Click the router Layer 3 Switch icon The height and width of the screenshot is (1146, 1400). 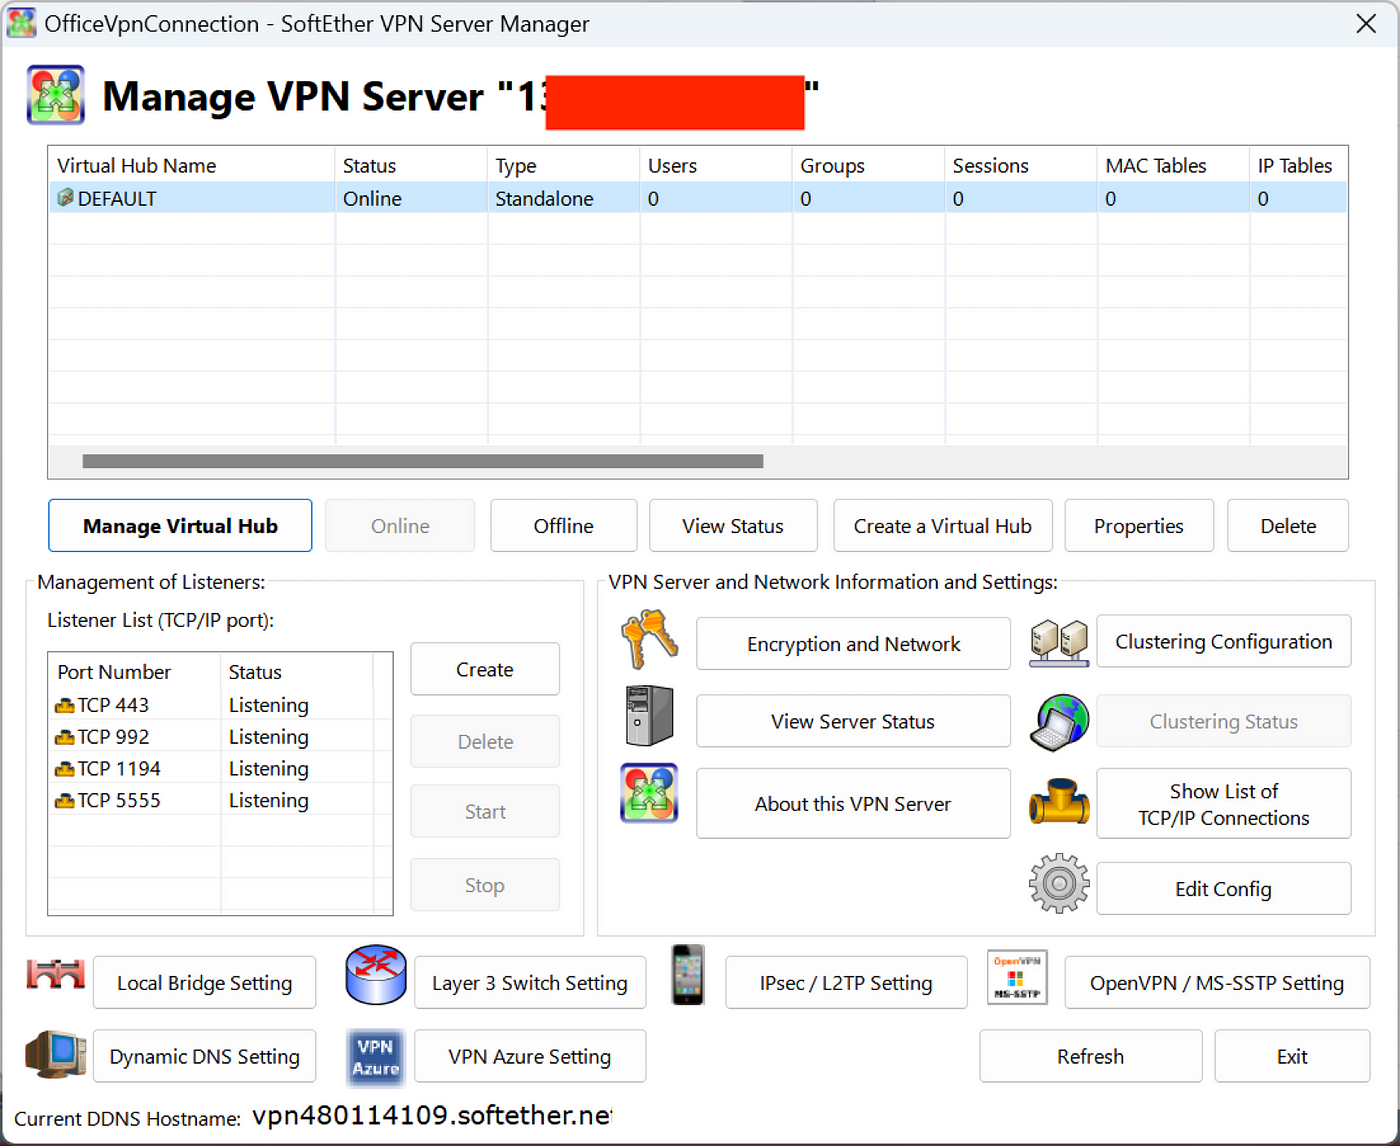click(x=376, y=975)
